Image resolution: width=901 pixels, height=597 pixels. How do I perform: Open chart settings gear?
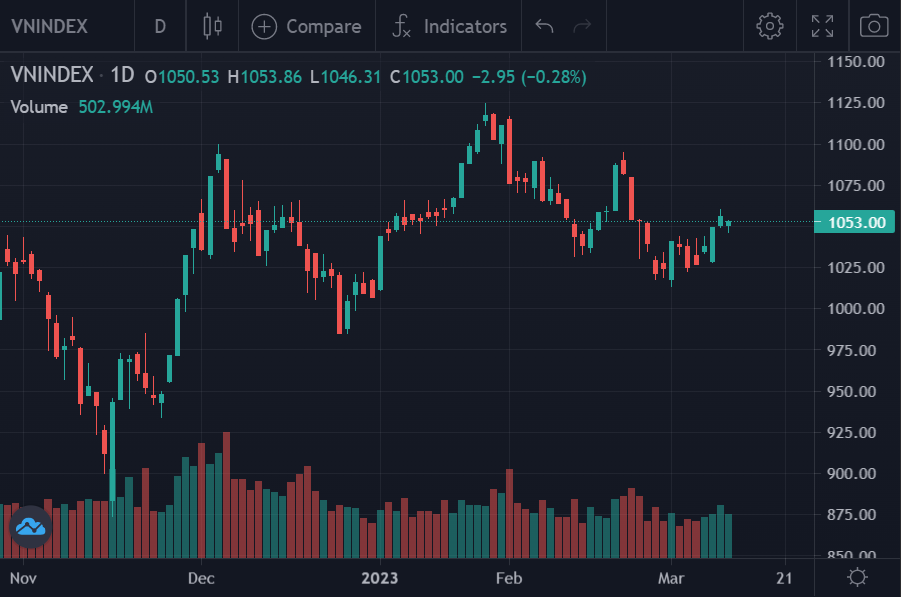pyautogui.click(x=769, y=26)
